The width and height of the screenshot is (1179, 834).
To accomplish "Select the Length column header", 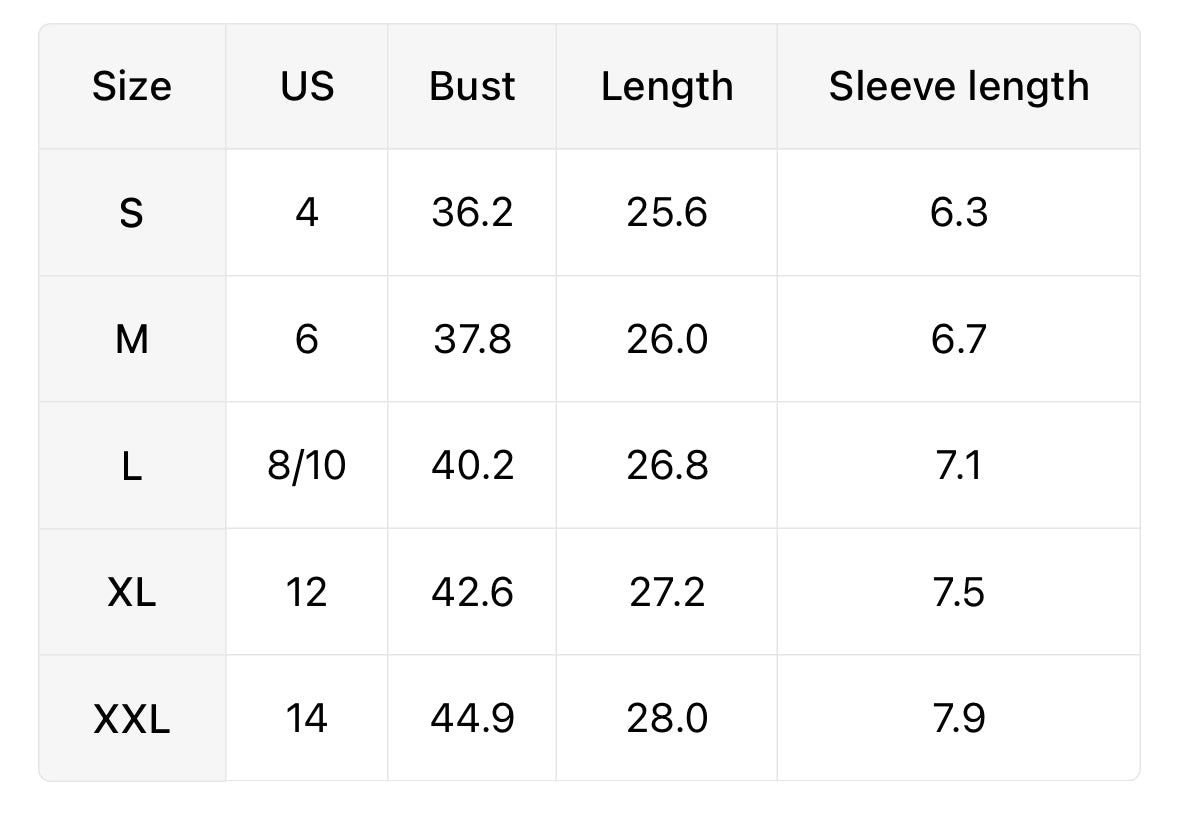I will pos(667,87).
